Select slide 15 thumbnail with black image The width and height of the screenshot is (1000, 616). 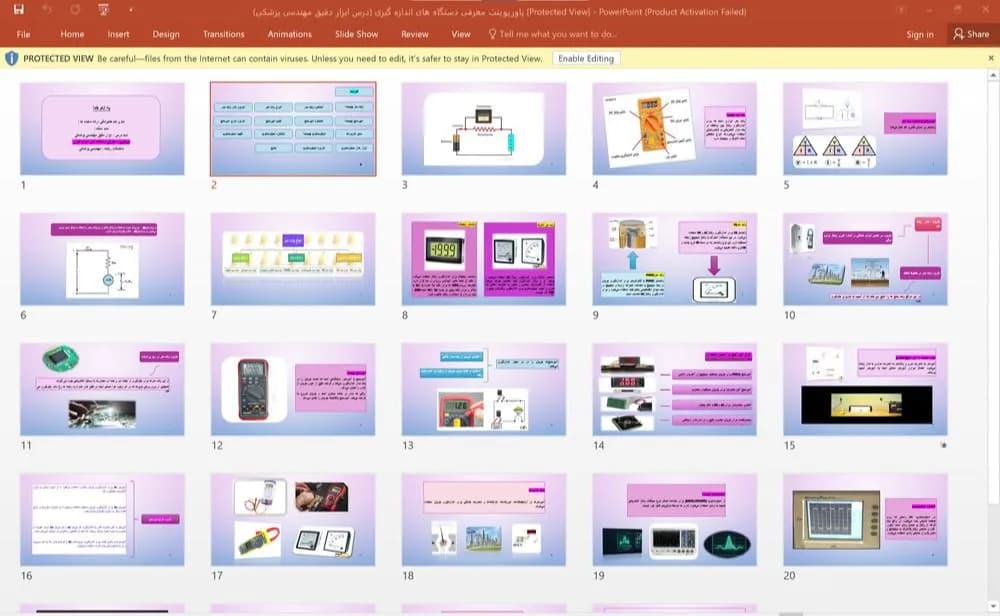tap(865, 389)
